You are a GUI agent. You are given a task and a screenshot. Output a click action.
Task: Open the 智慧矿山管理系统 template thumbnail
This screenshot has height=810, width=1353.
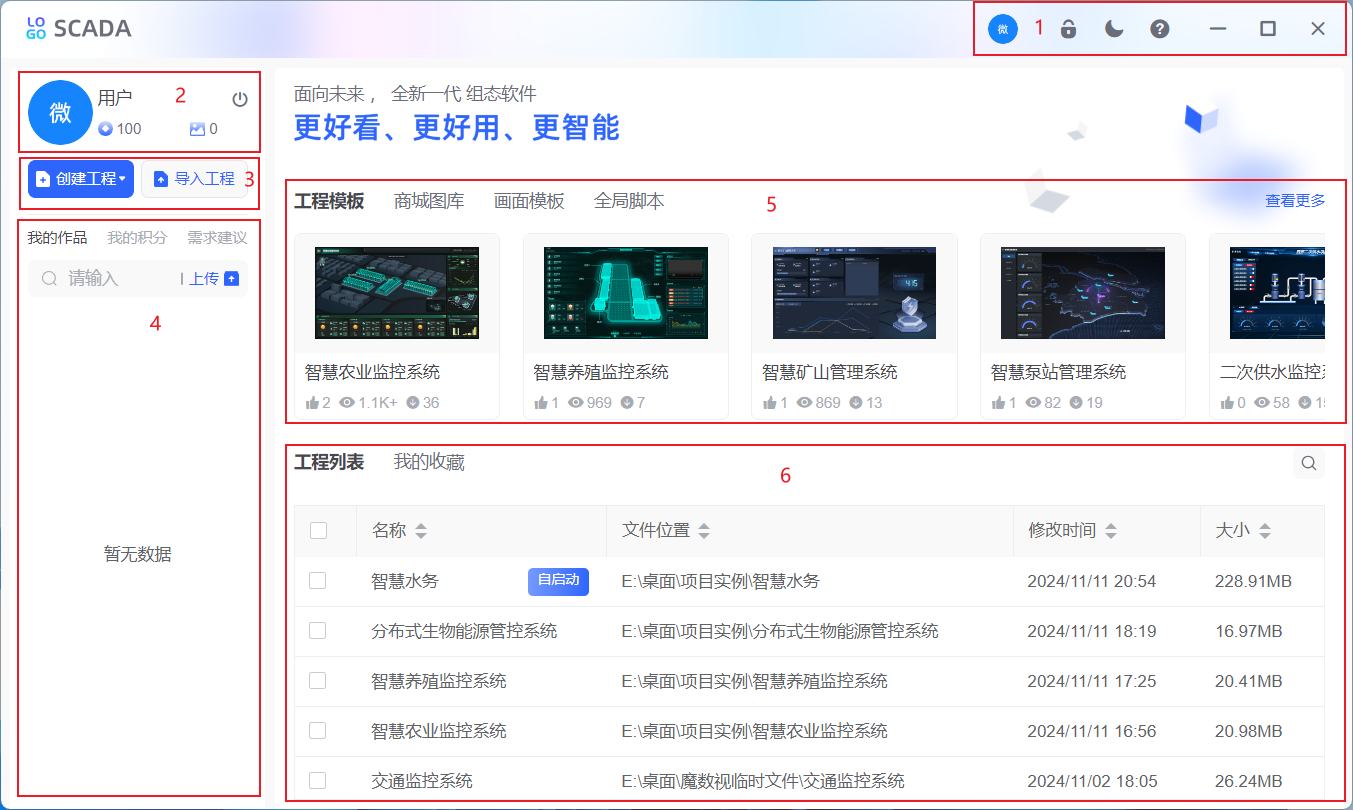click(854, 294)
